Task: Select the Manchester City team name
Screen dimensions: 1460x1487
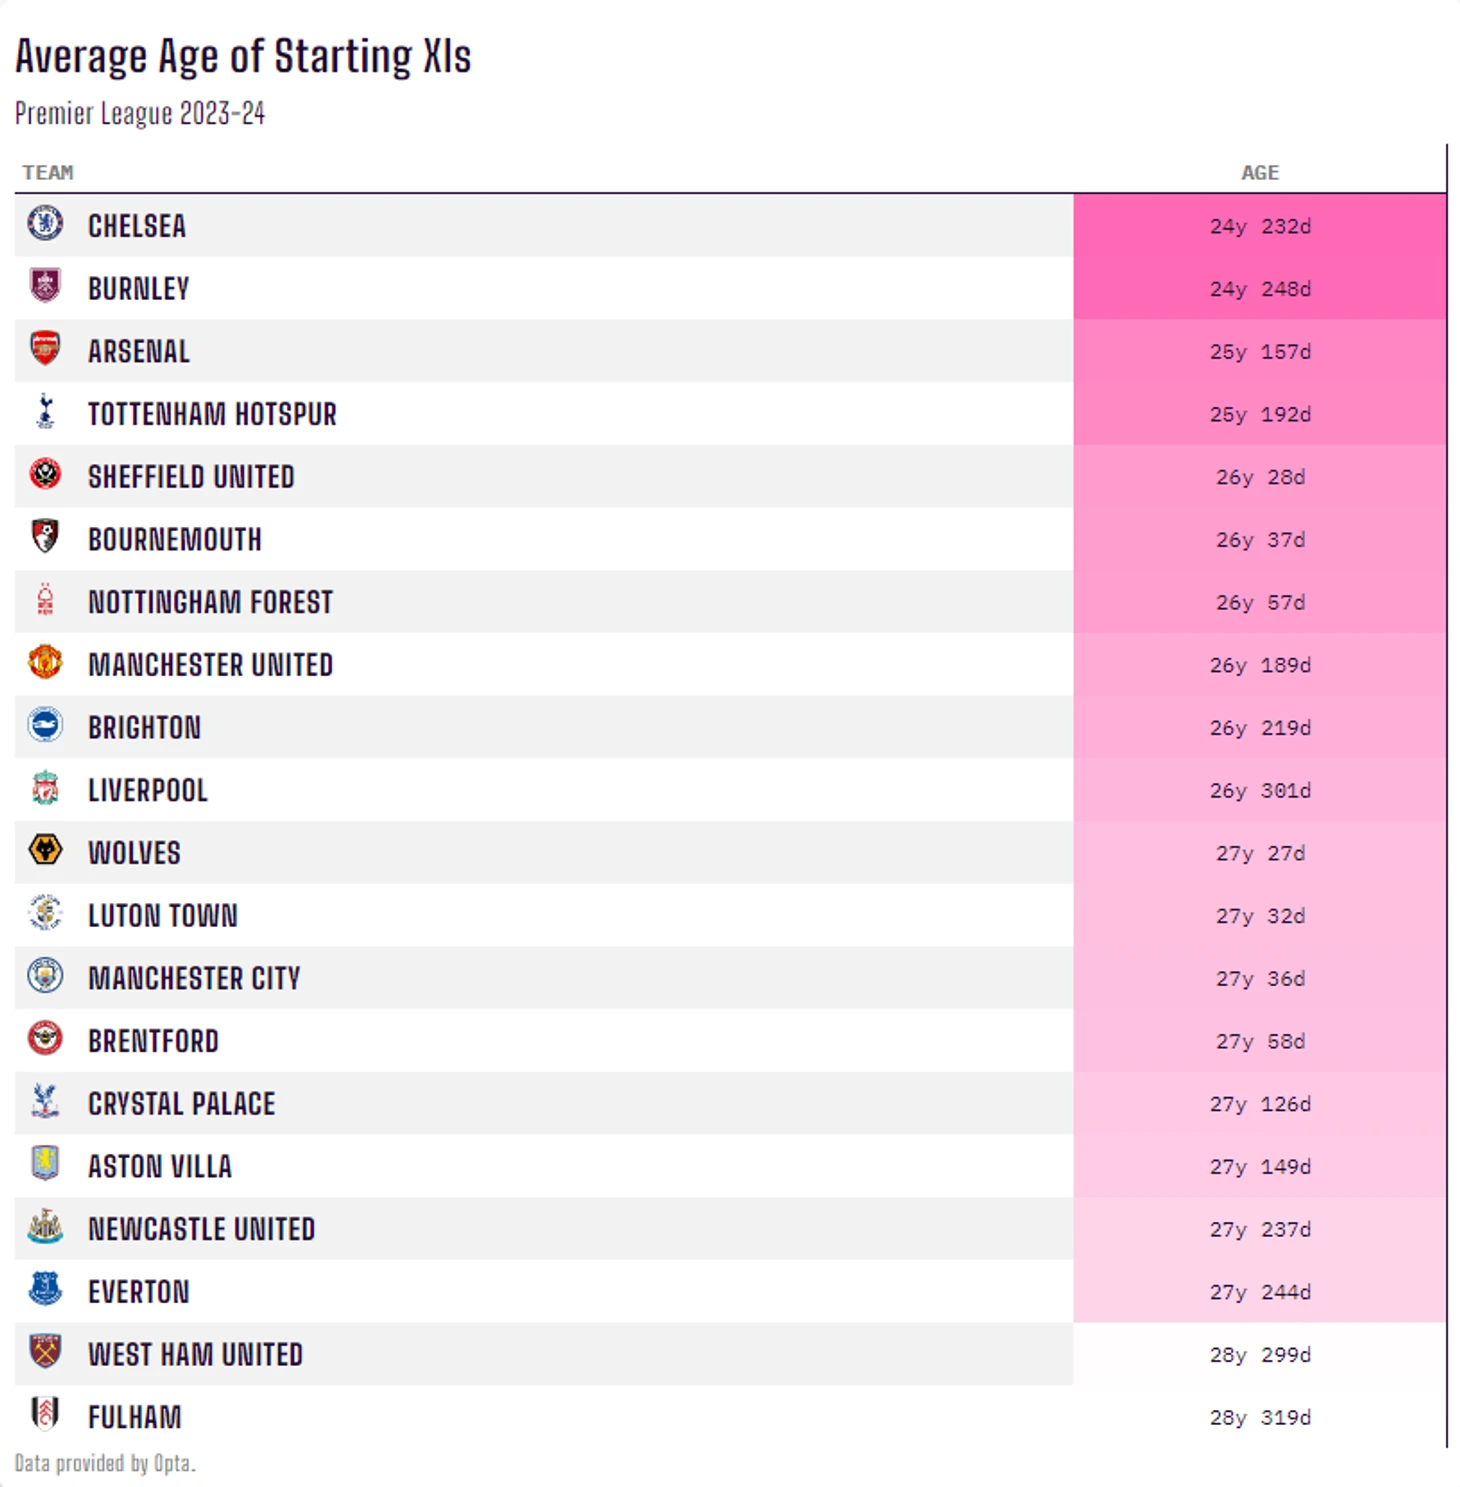Action: (x=194, y=979)
